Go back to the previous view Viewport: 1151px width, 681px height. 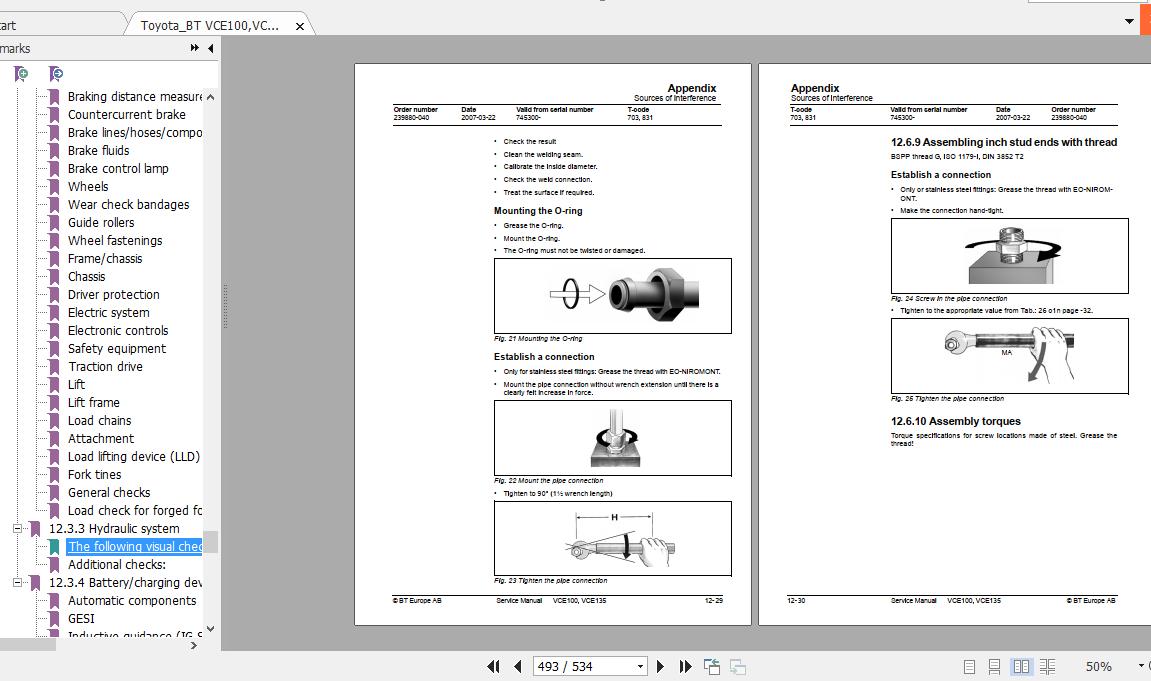(x=712, y=666)
